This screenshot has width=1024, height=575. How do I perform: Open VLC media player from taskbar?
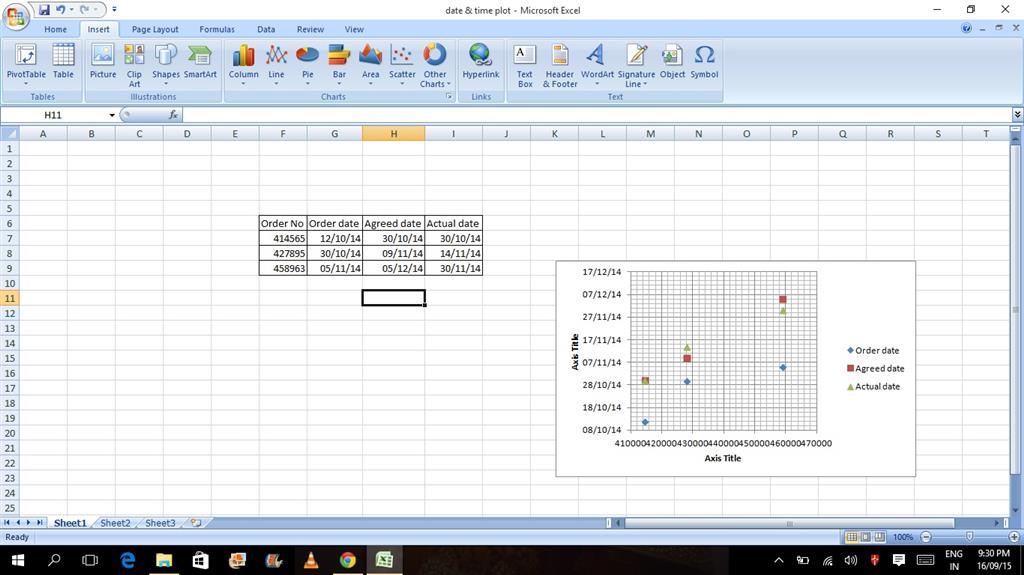pos(312,560)
